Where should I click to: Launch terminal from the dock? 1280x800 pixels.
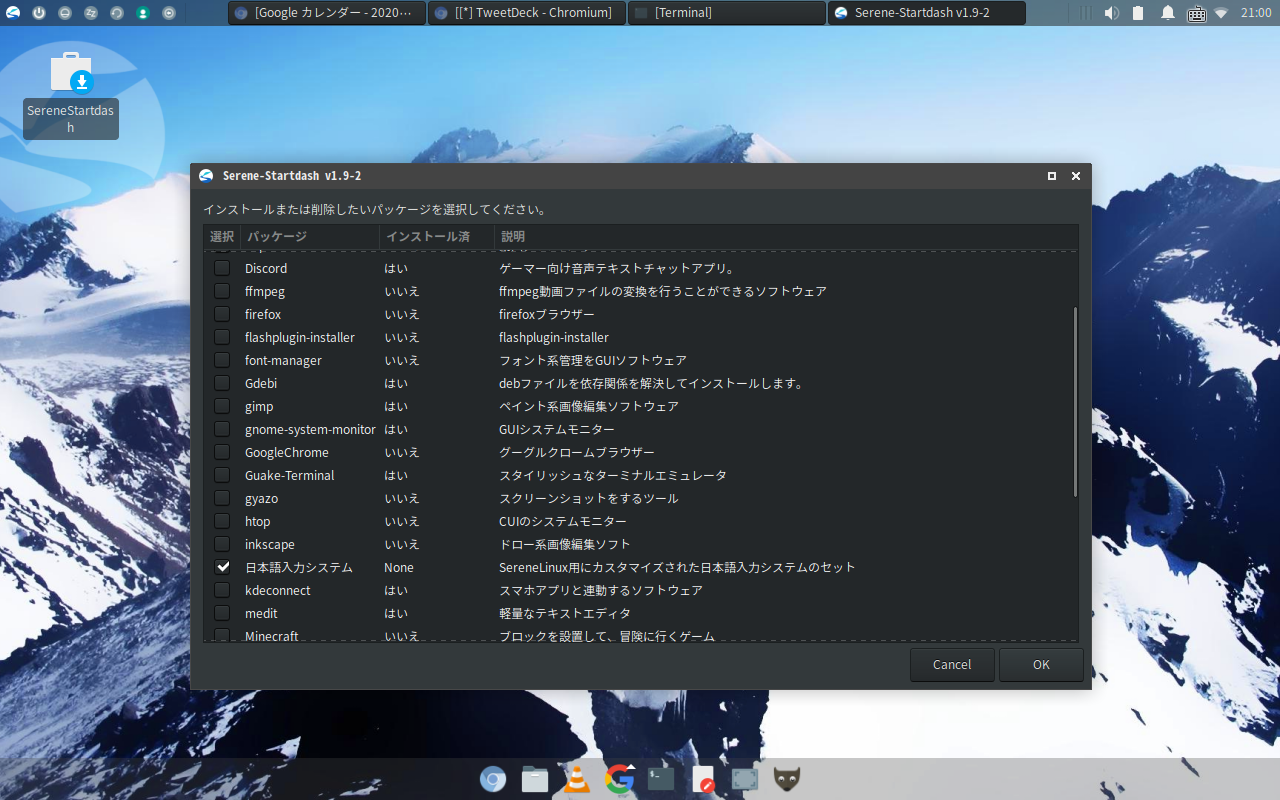tap(661, 779)
